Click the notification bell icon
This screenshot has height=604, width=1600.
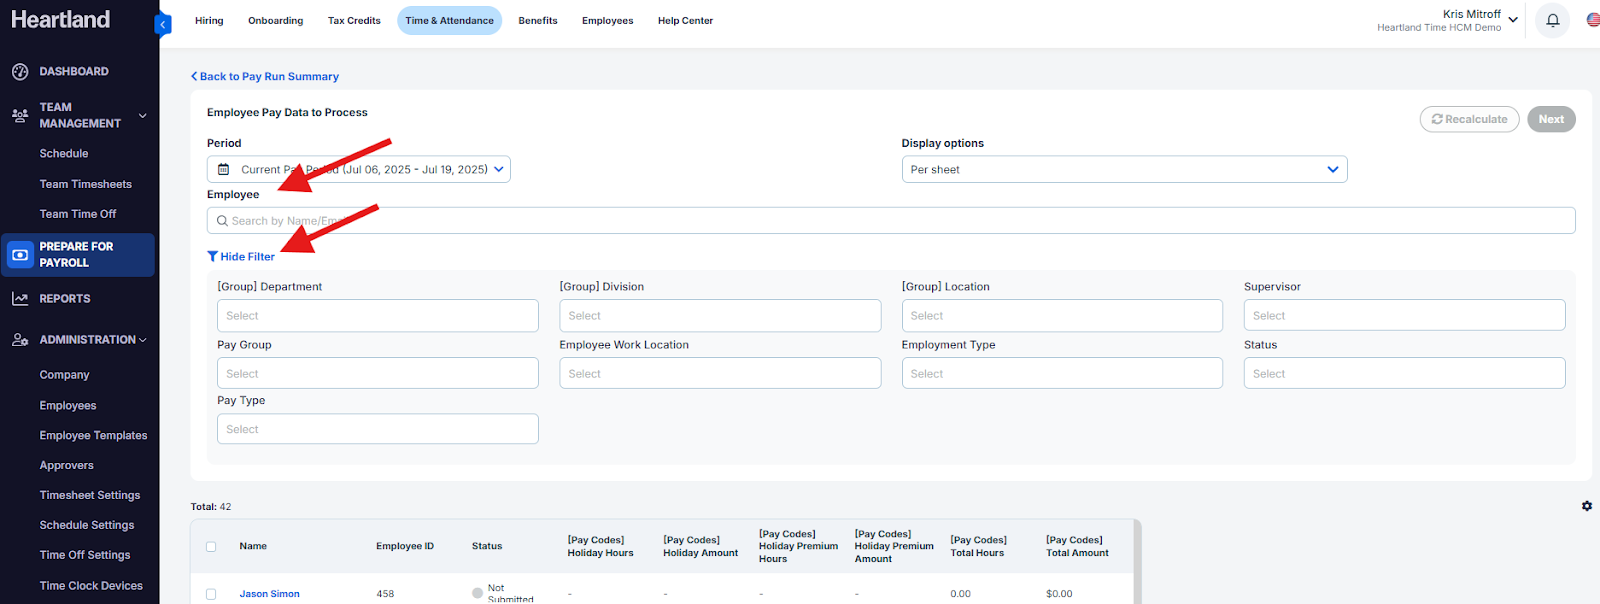pos(1552,20)
